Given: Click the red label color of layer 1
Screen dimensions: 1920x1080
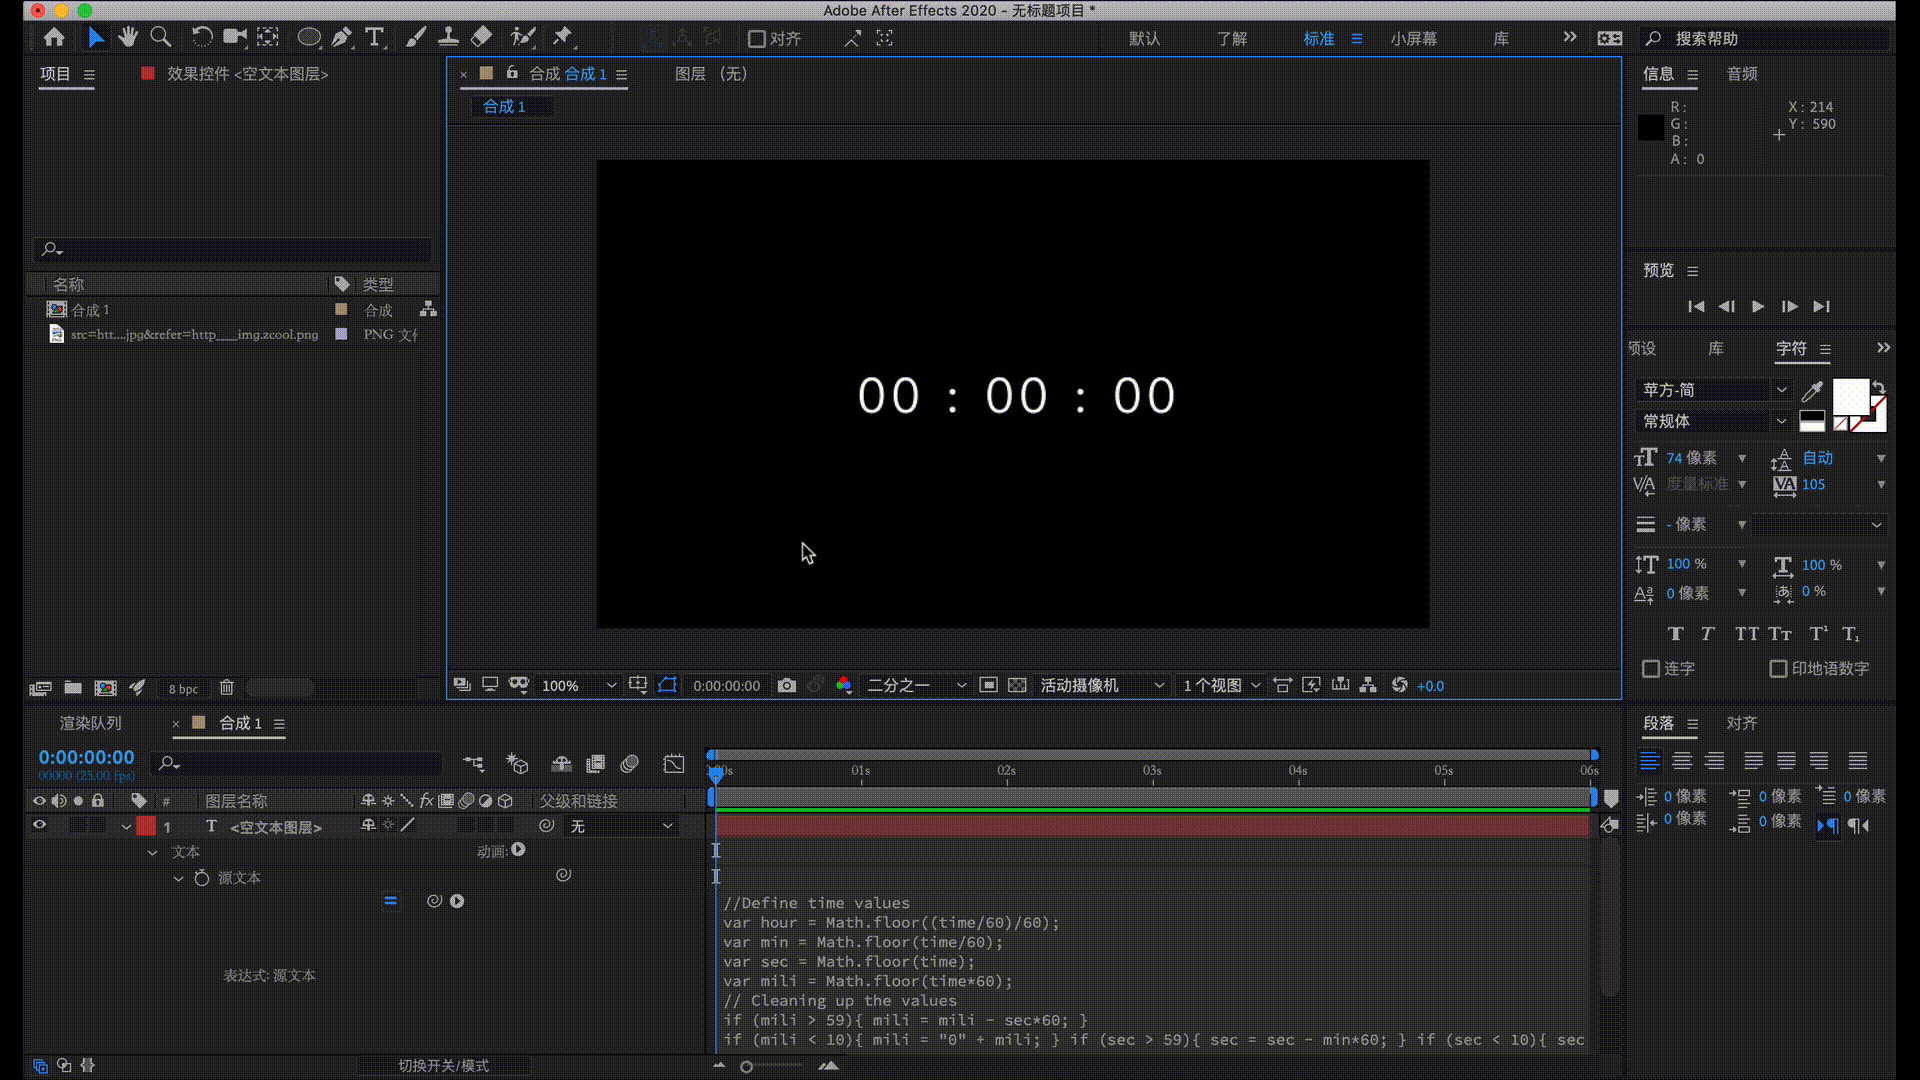Looking at the screenshot, I should tap(146, 826).
